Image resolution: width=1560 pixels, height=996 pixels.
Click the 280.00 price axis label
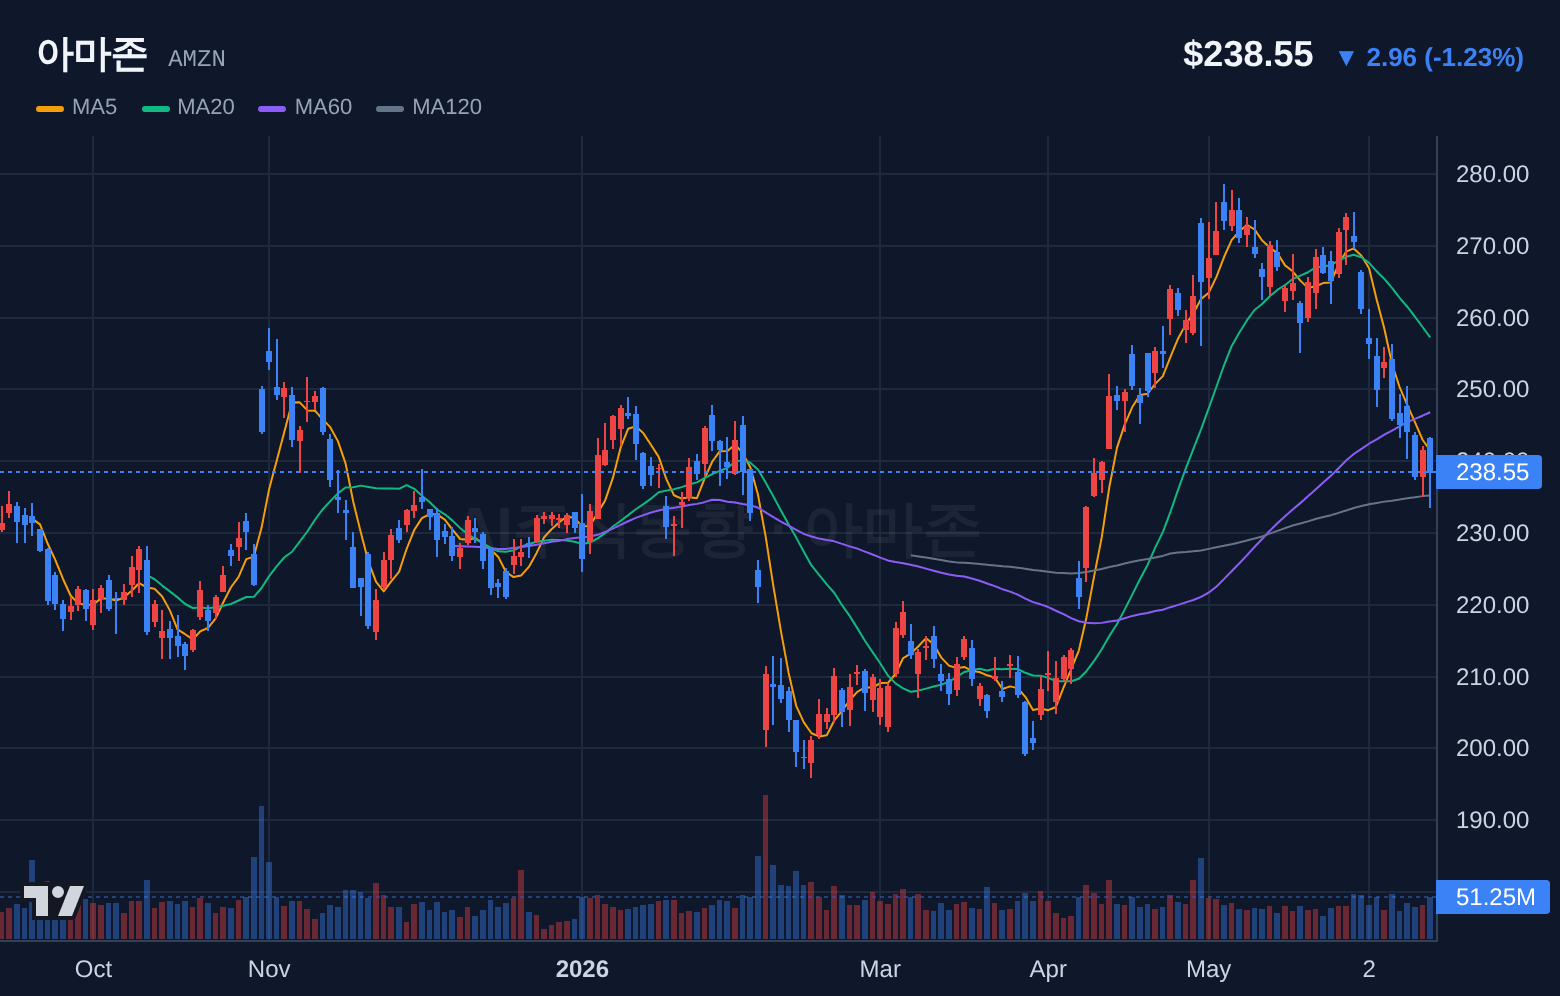pyautogui.click(x=1492, y=174)
